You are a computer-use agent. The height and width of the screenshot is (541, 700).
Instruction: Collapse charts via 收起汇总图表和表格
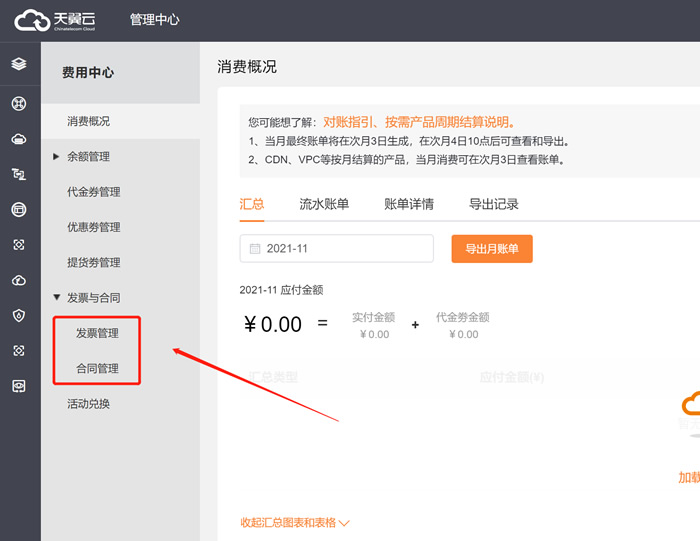[x=295, y=522]
